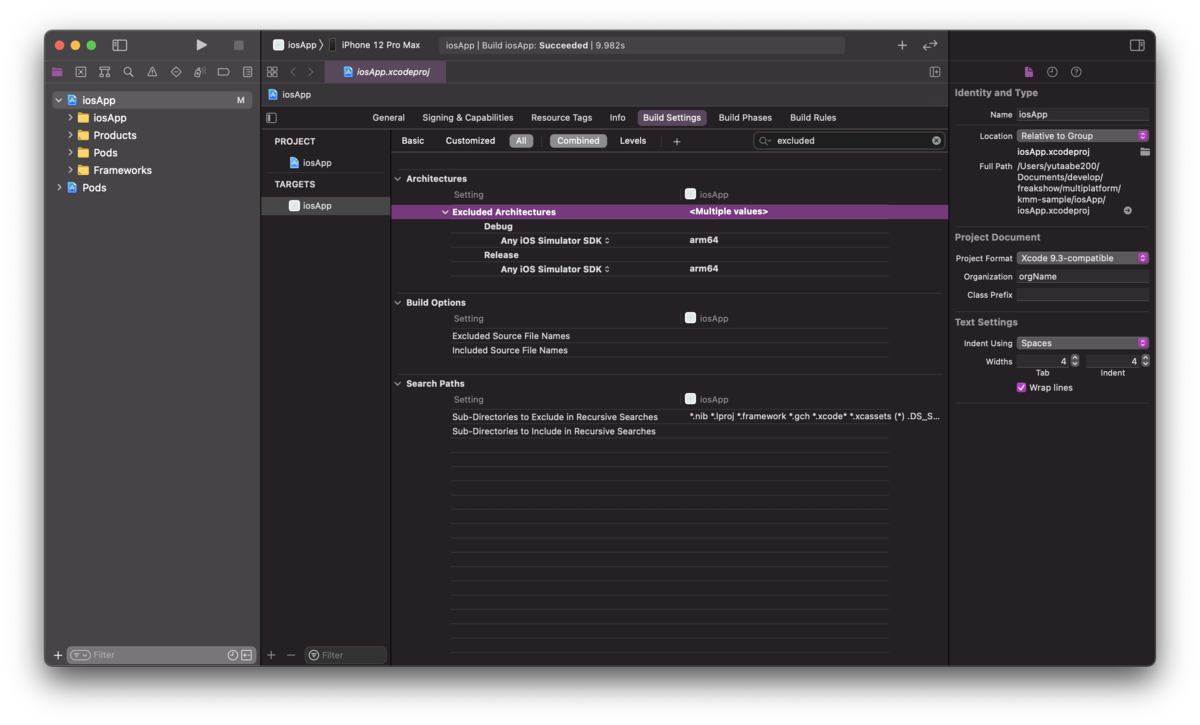Viewport: 1200px width, 725px height.
Task: Click the code review arrows icon
Action: coord(930,45)
